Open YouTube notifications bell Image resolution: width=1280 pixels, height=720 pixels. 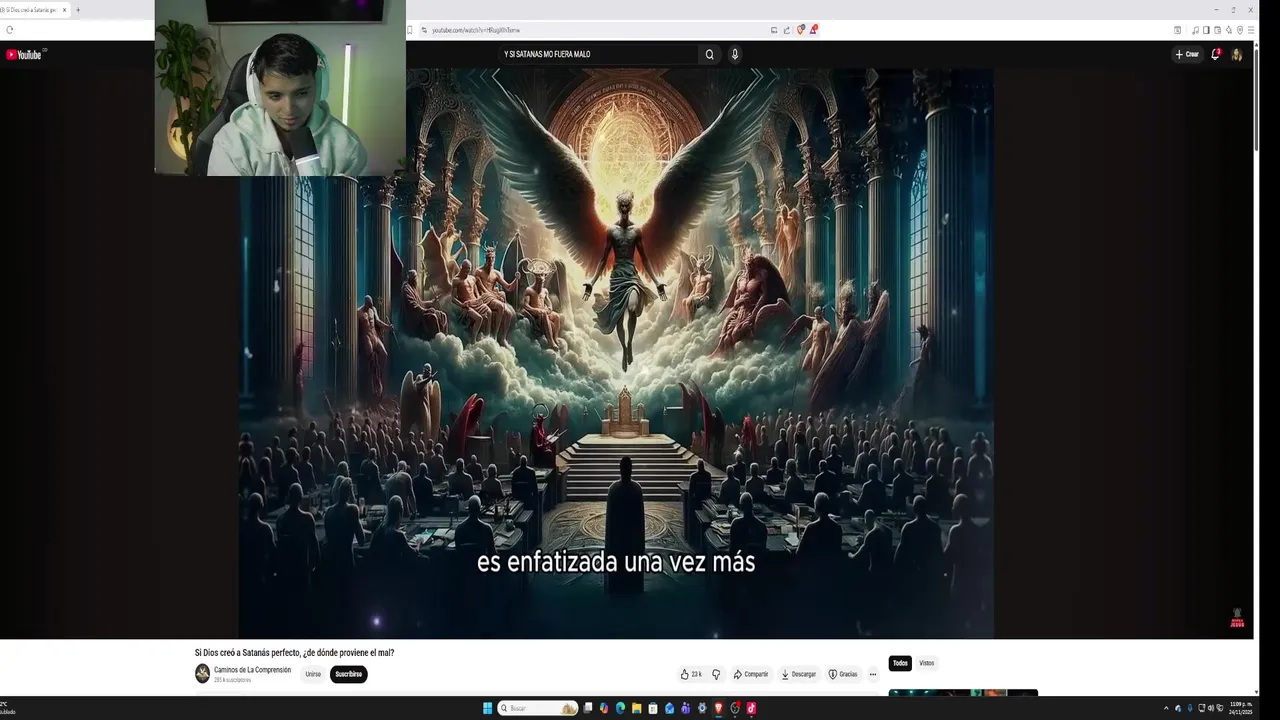click(x=1216, y=54)
